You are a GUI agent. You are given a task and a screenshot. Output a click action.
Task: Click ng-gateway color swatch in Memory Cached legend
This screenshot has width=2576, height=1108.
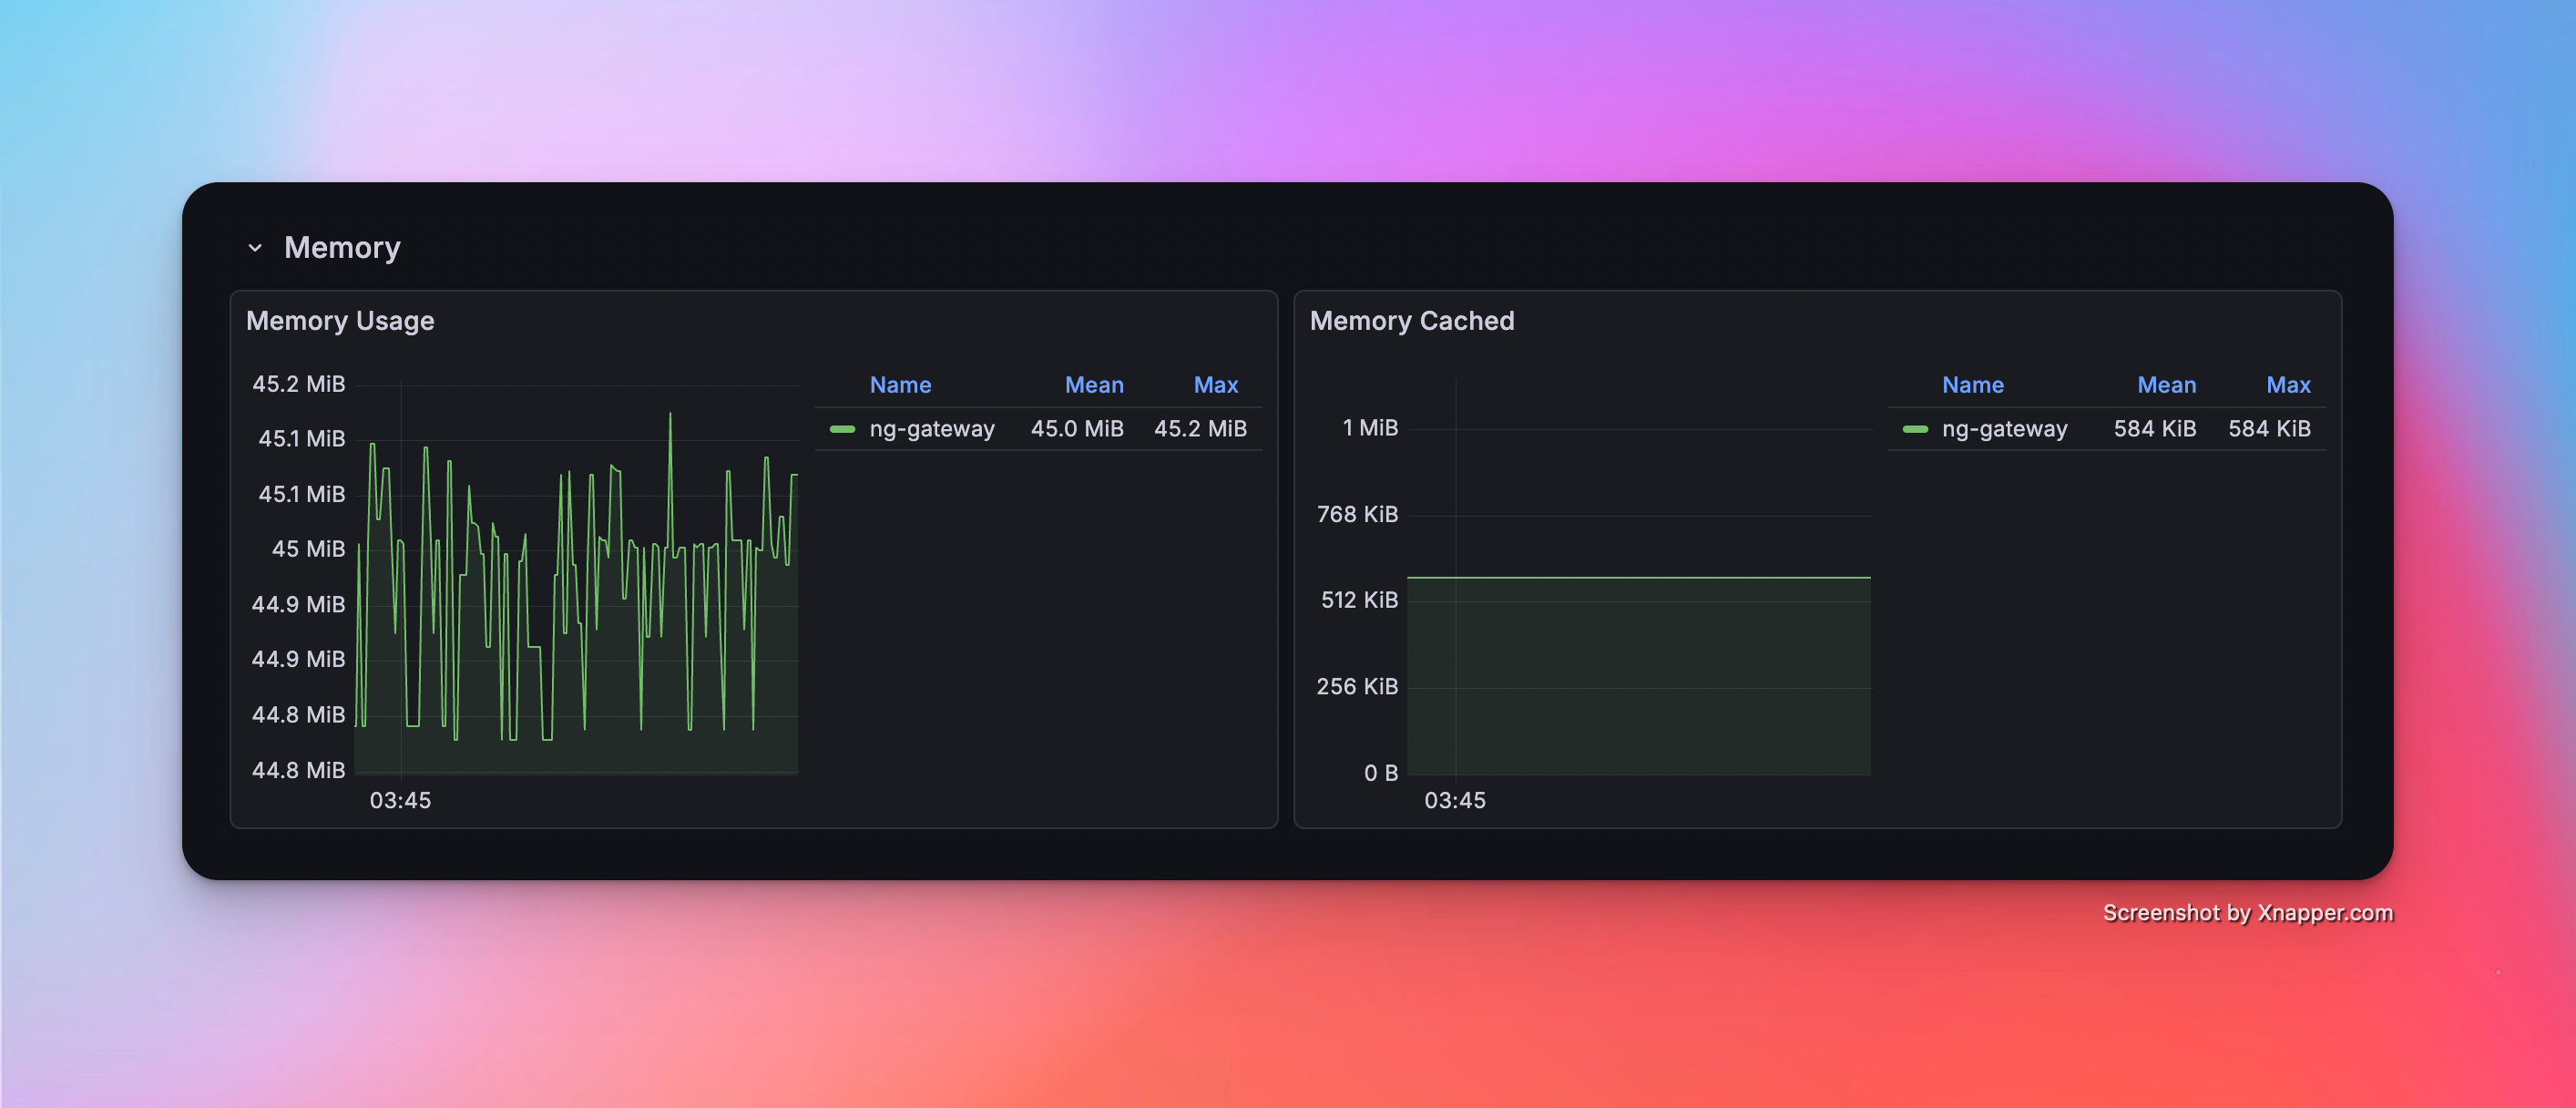[x=1915, y=429]
